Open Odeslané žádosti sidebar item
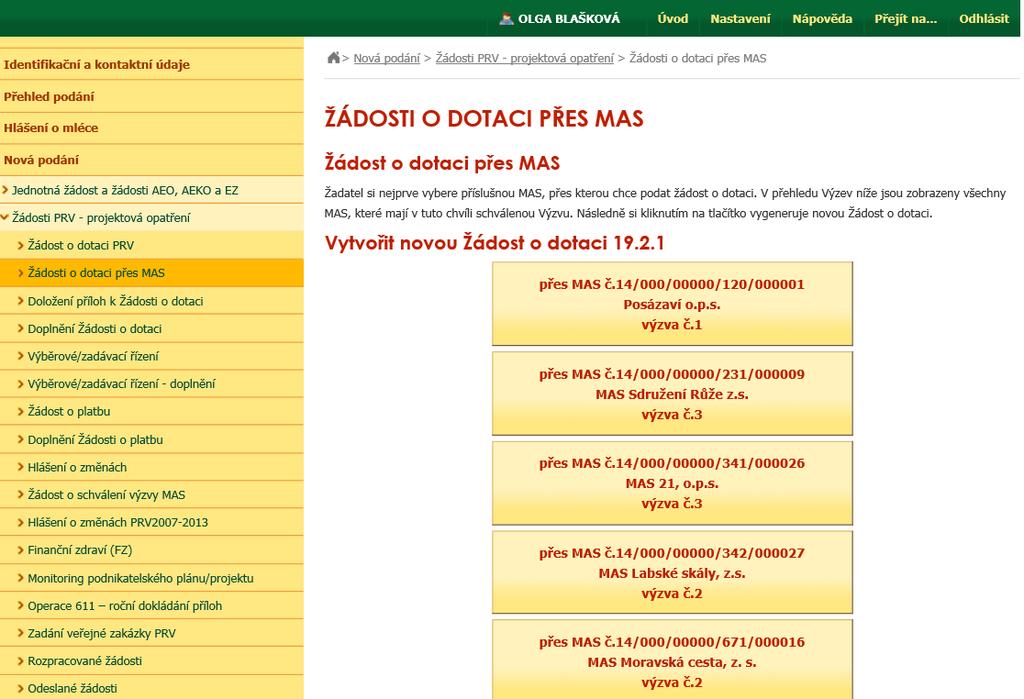1024x699 pixels. (x=152, y=688)
